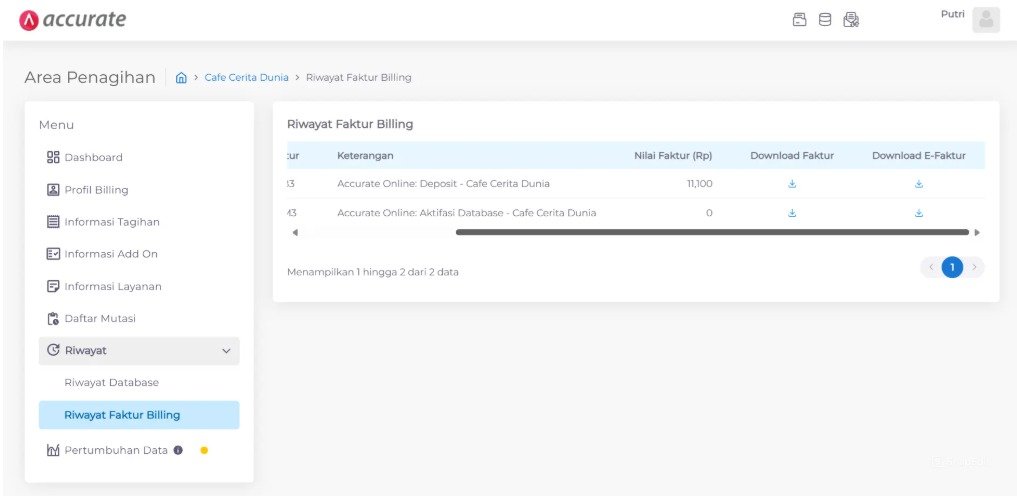The width and height of the screenshot is (1017, 496).
Task: Select Riwayat Faktur Billing submenu item
Action: point(139,415)
